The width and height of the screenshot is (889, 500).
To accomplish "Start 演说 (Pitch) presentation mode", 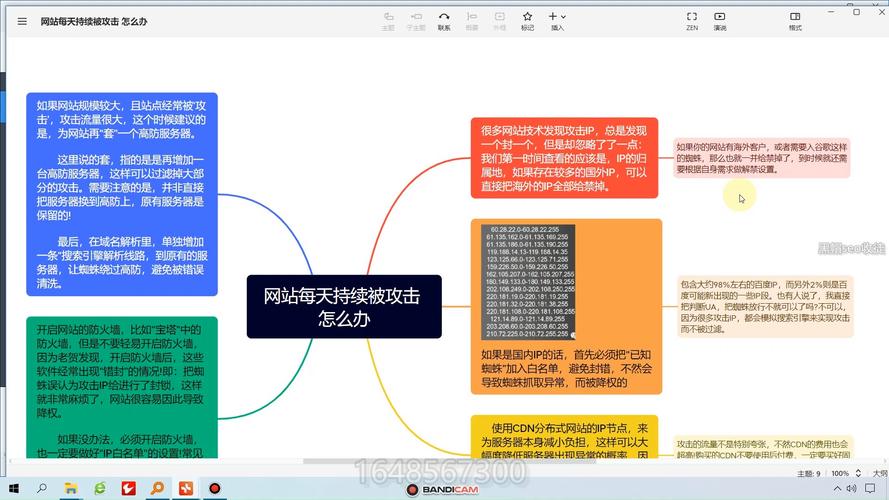I will click(719, 21).
